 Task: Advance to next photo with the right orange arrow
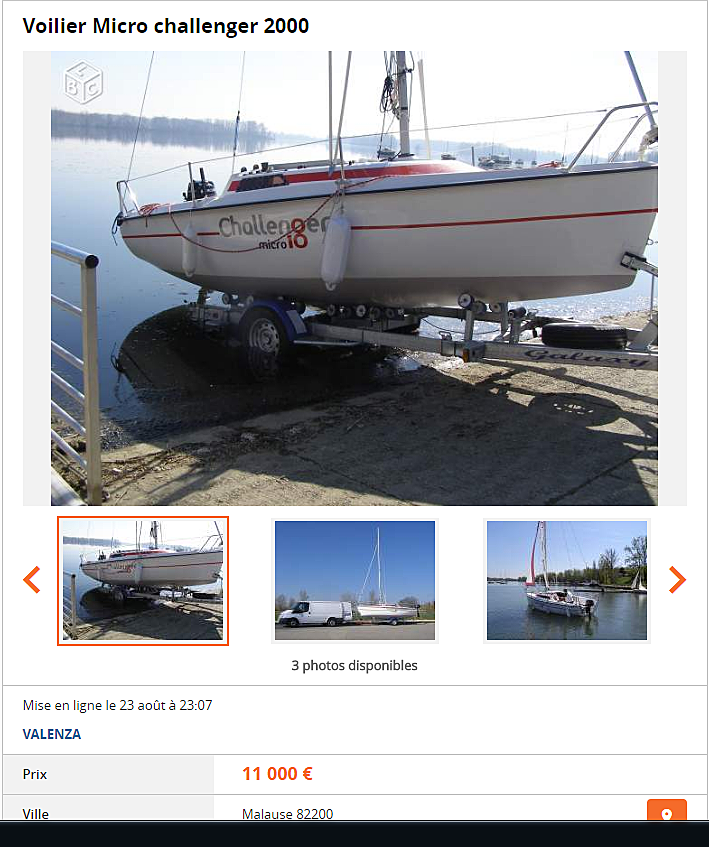pos(677,580)
